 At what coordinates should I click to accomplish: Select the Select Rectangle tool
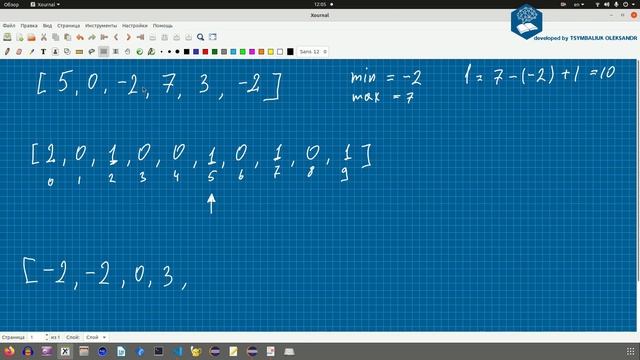click(x=104, y=52)
